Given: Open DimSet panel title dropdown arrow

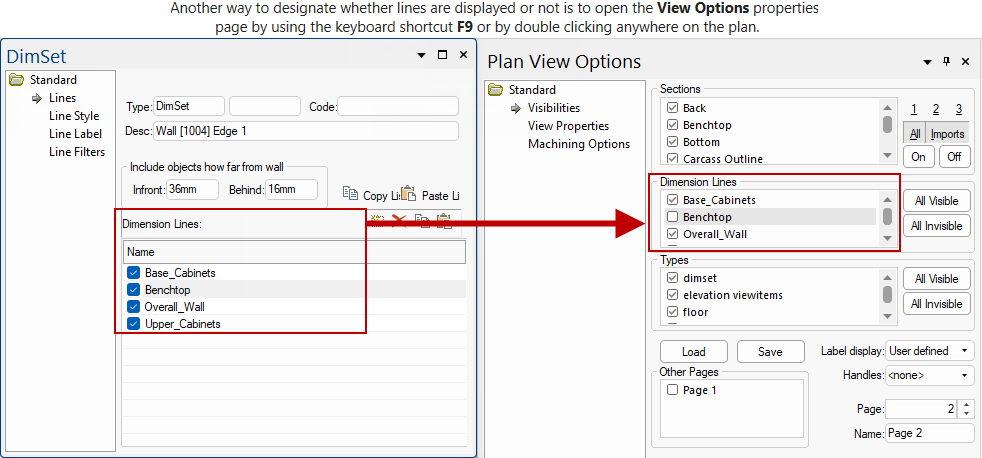Looking at the screenshot, I should pyautogui.click(x=421, y=55).
